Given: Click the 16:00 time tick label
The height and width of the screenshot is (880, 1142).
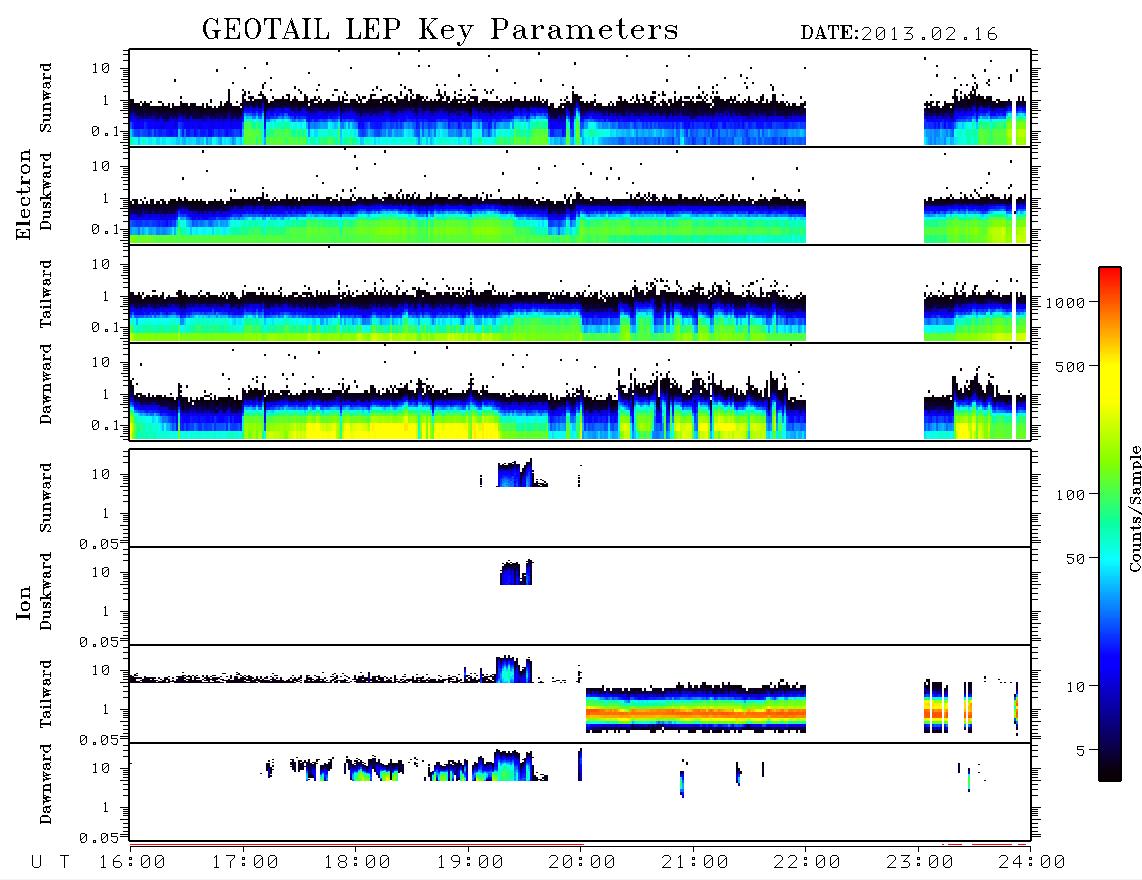Looking at the screenshot, I should (132, 862).
